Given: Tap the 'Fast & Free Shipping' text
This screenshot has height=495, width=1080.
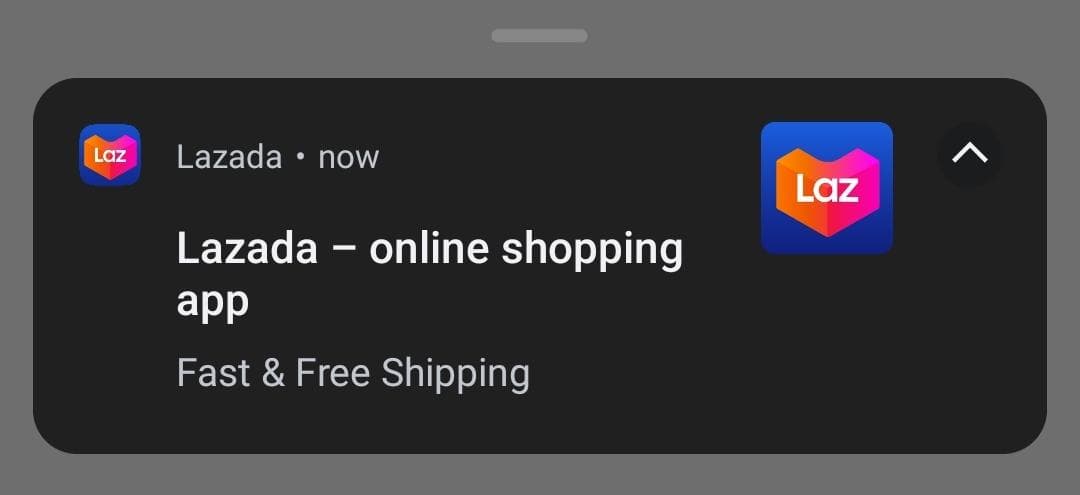Looking at the screenshot, I should [x=353, y=373].
